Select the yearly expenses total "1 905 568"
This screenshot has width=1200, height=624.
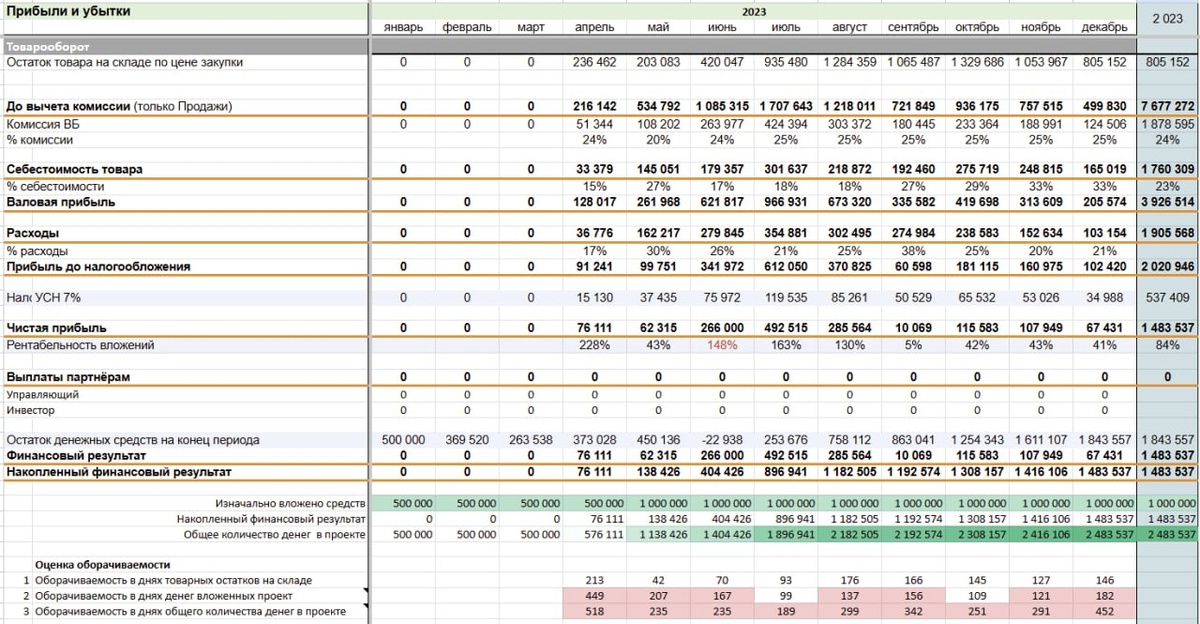pos(1169,233)
